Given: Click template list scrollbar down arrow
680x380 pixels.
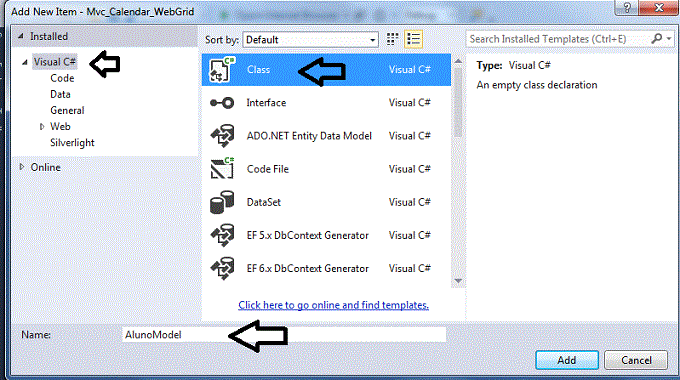Looking at the screenshot, I should (x=458, y=281).
